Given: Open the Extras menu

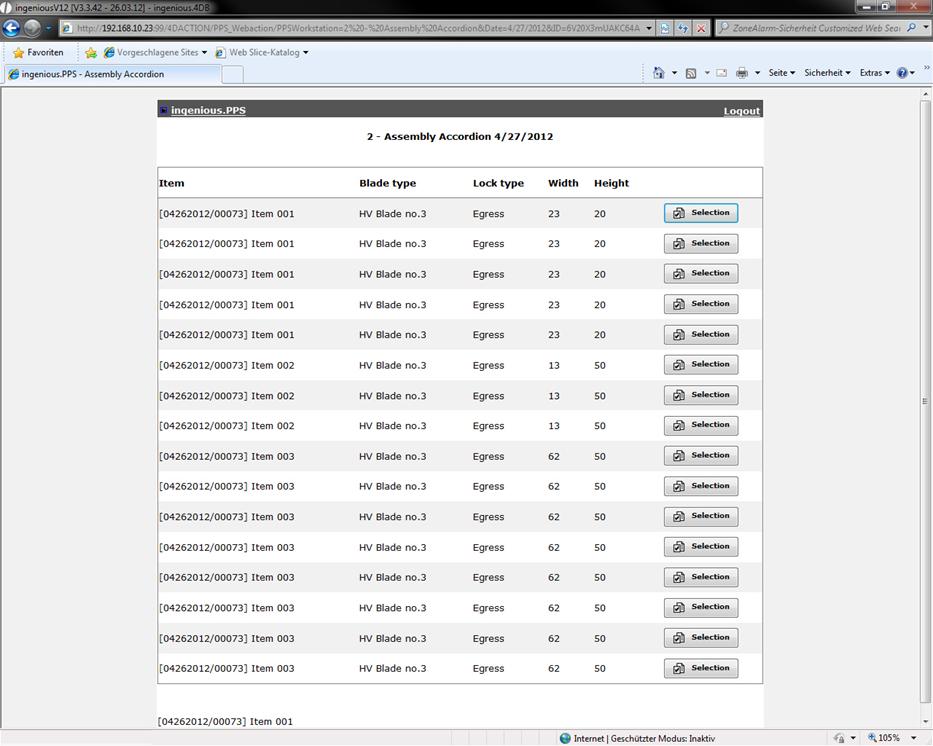Looking at the screenshot, I should tap(874, 73).
